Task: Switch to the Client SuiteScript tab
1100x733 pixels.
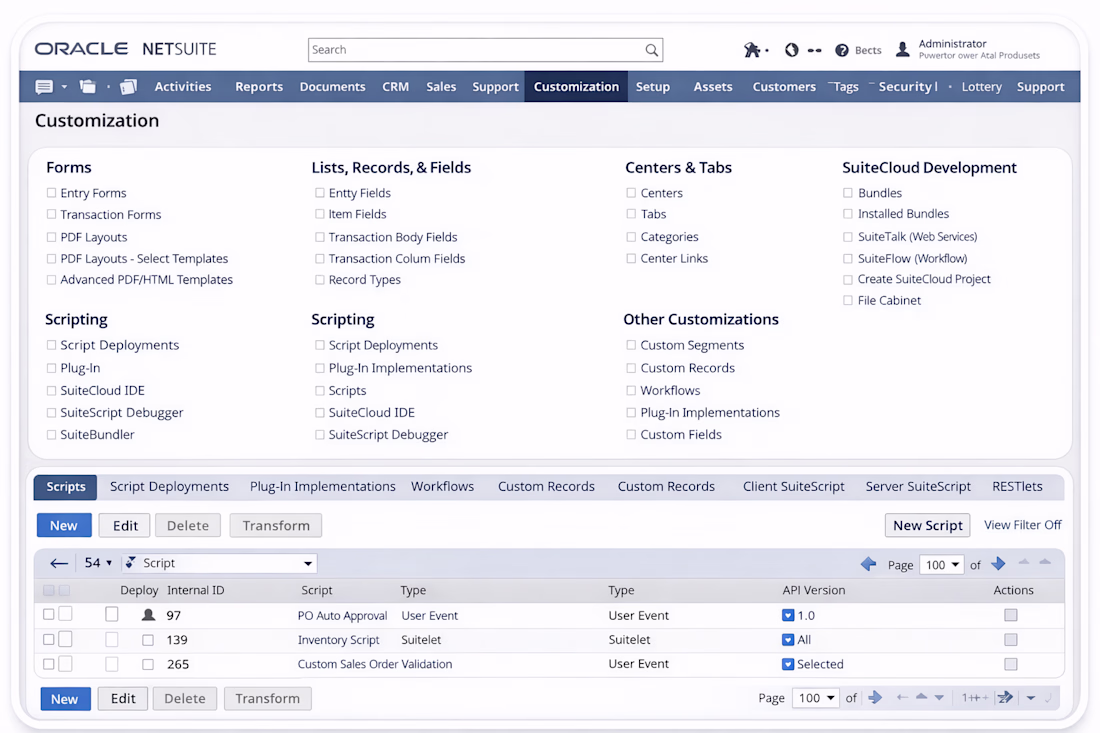Action: tap(793, 486)
